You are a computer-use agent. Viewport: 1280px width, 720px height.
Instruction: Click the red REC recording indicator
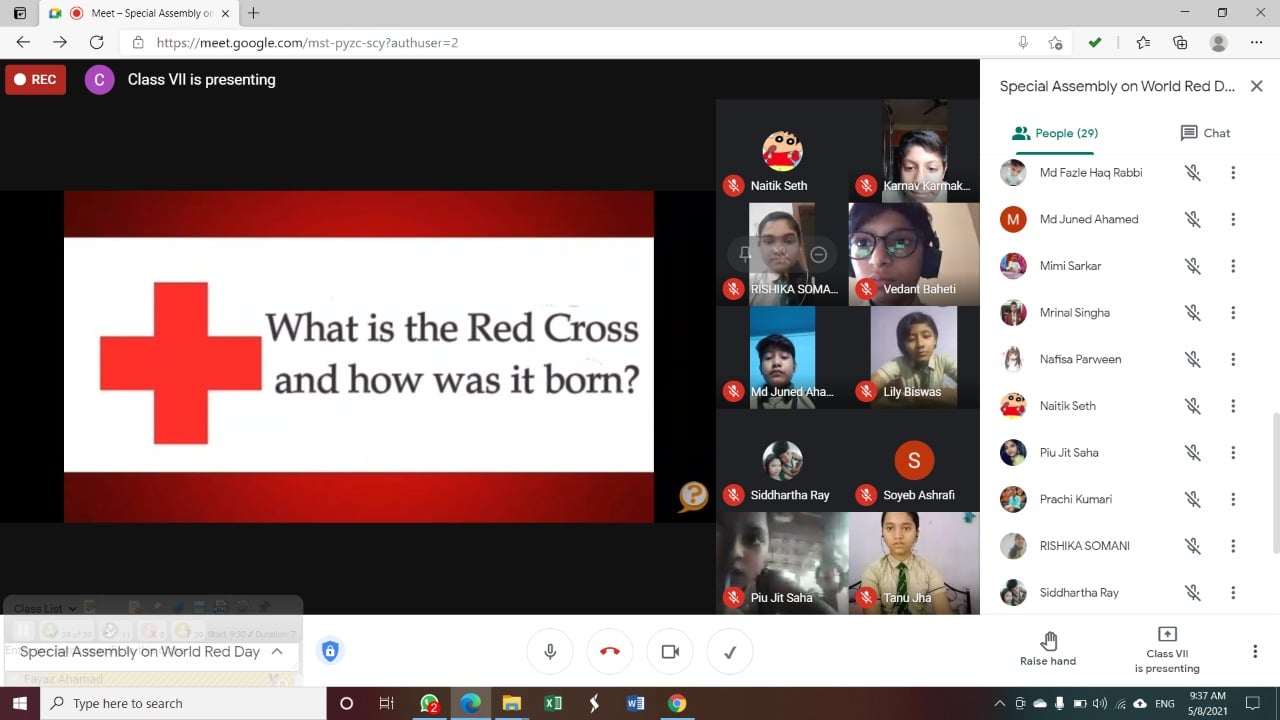35,79
